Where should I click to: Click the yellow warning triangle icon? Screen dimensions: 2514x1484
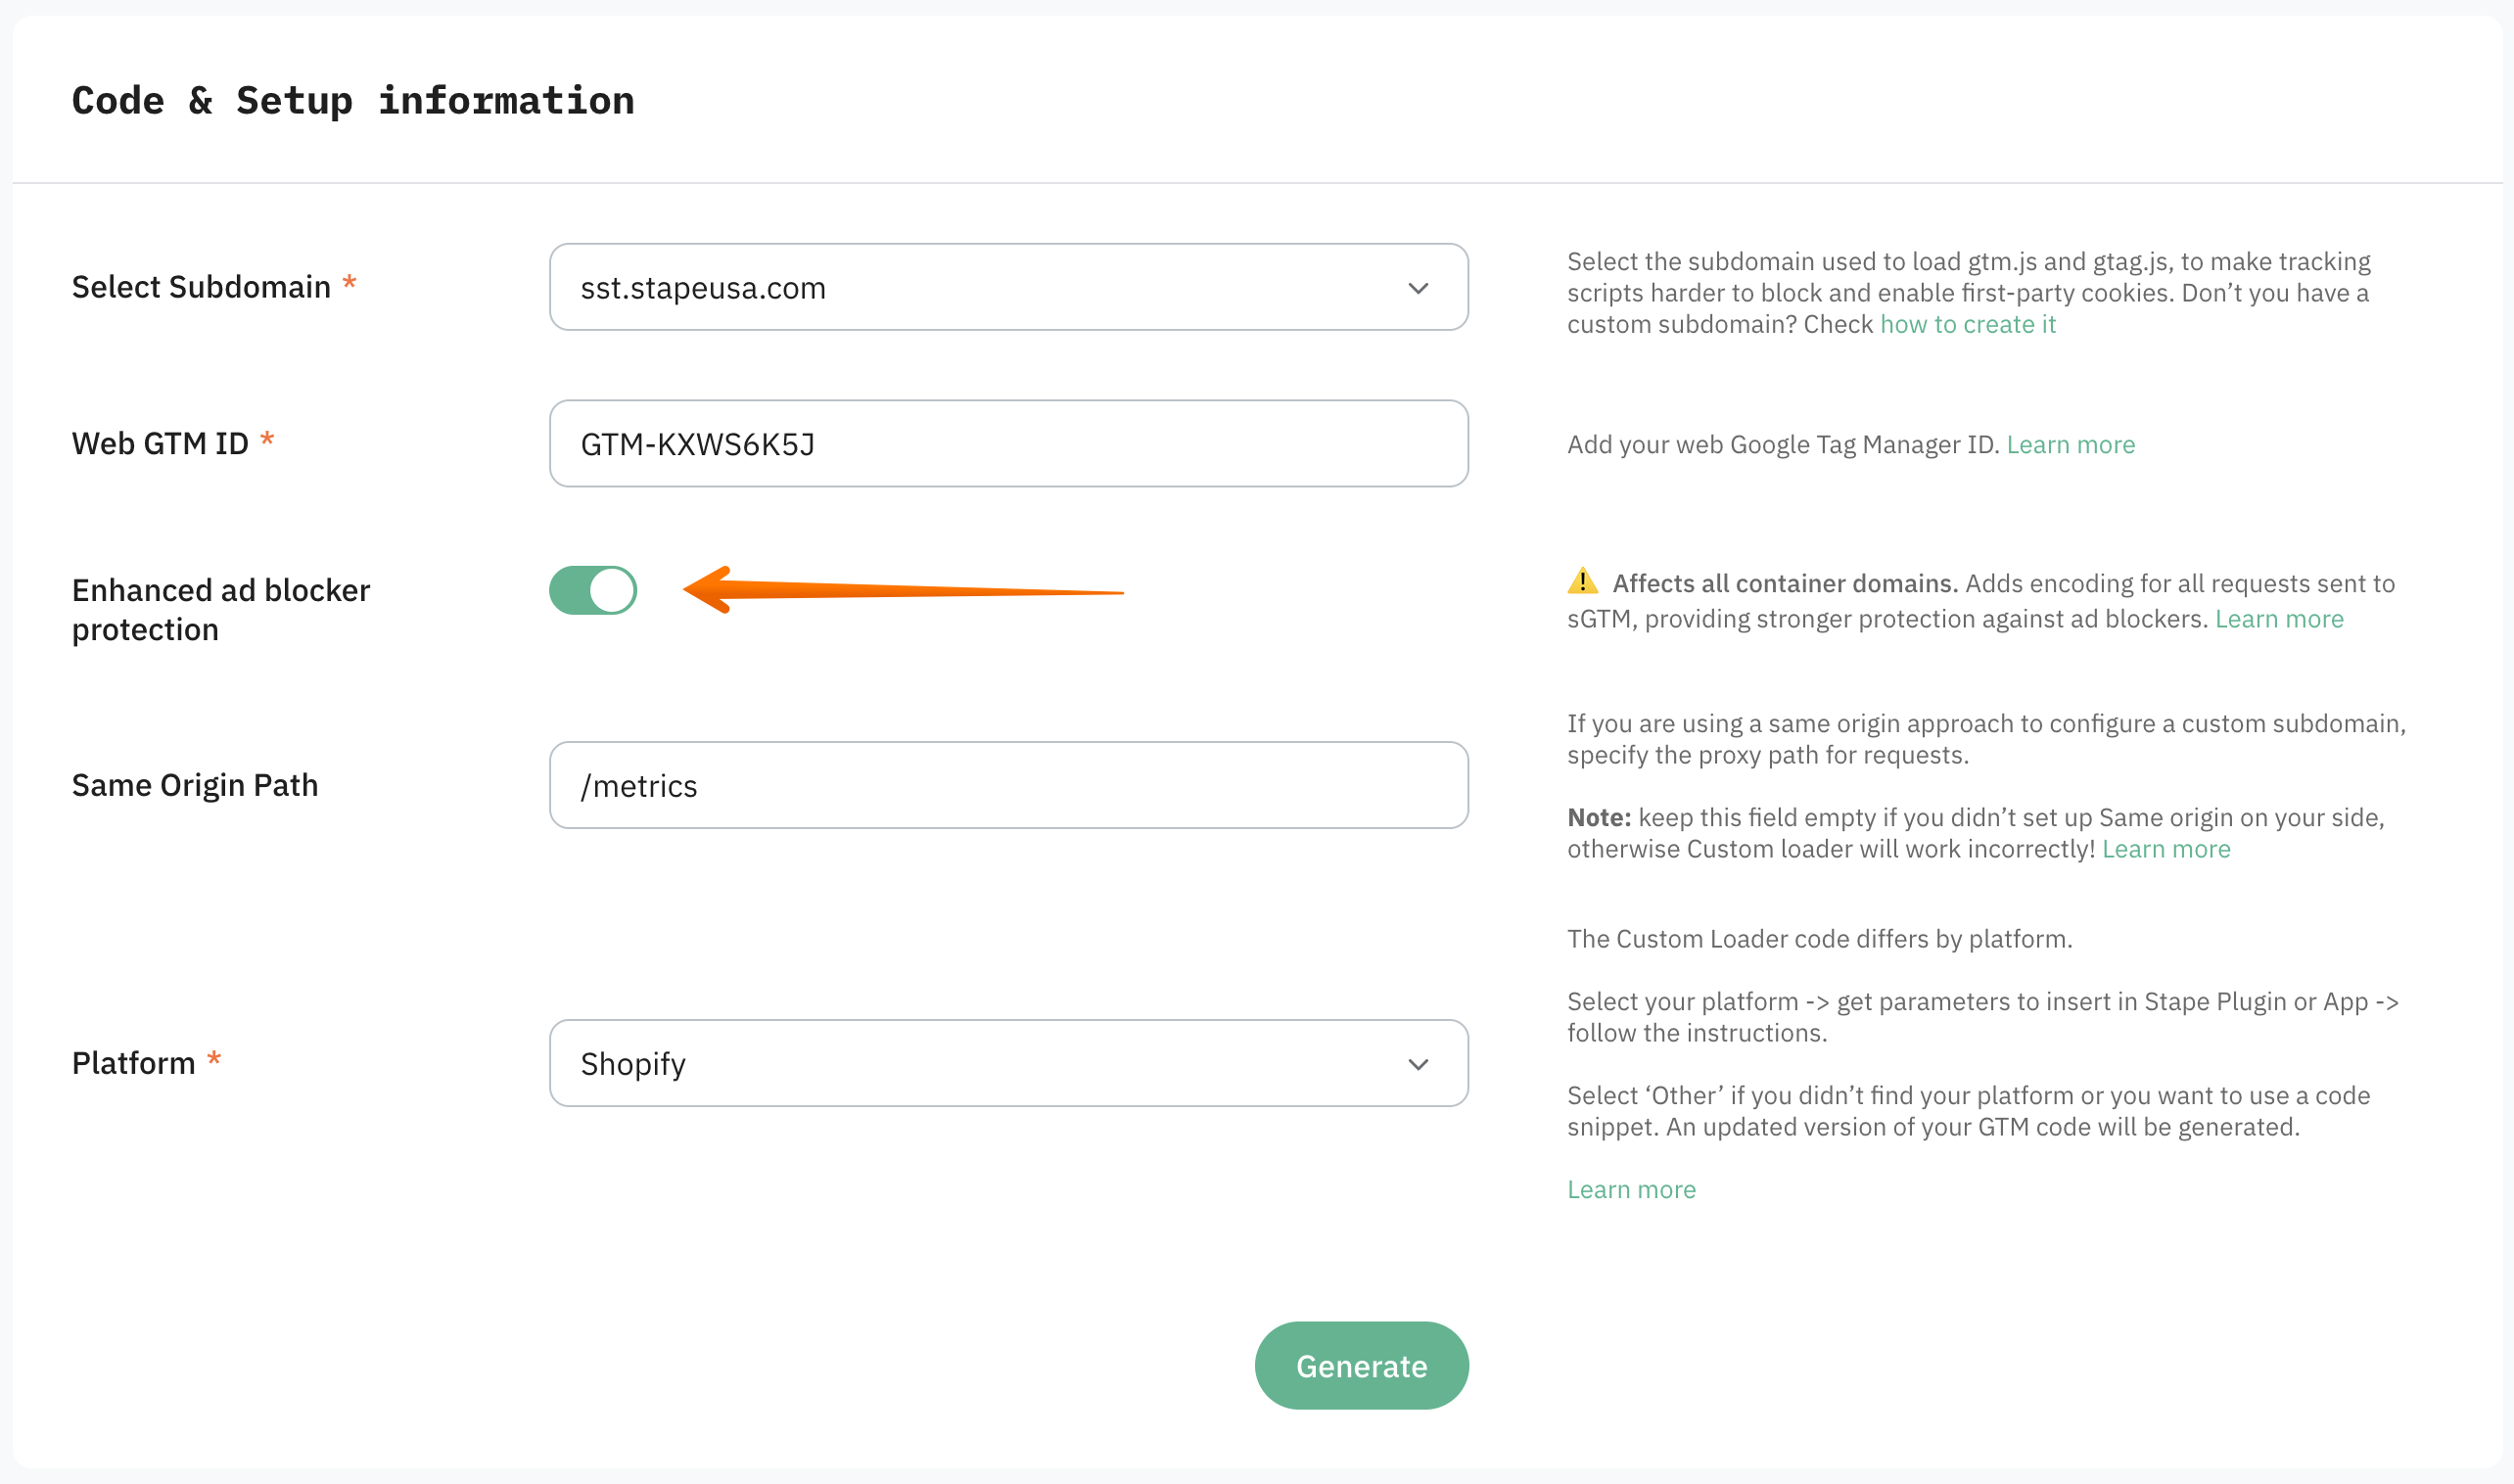[1582, 581]
